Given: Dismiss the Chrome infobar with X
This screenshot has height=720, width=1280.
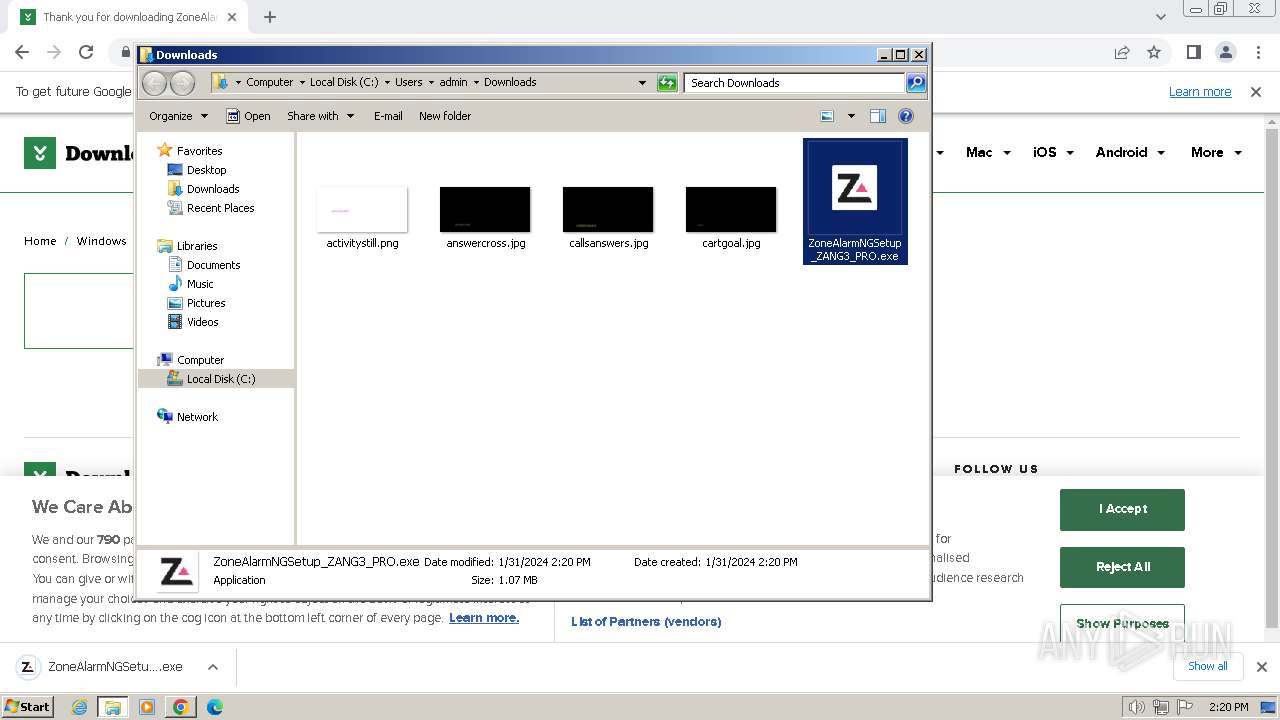Looking at the screenshot, I should click(1256, 92).
